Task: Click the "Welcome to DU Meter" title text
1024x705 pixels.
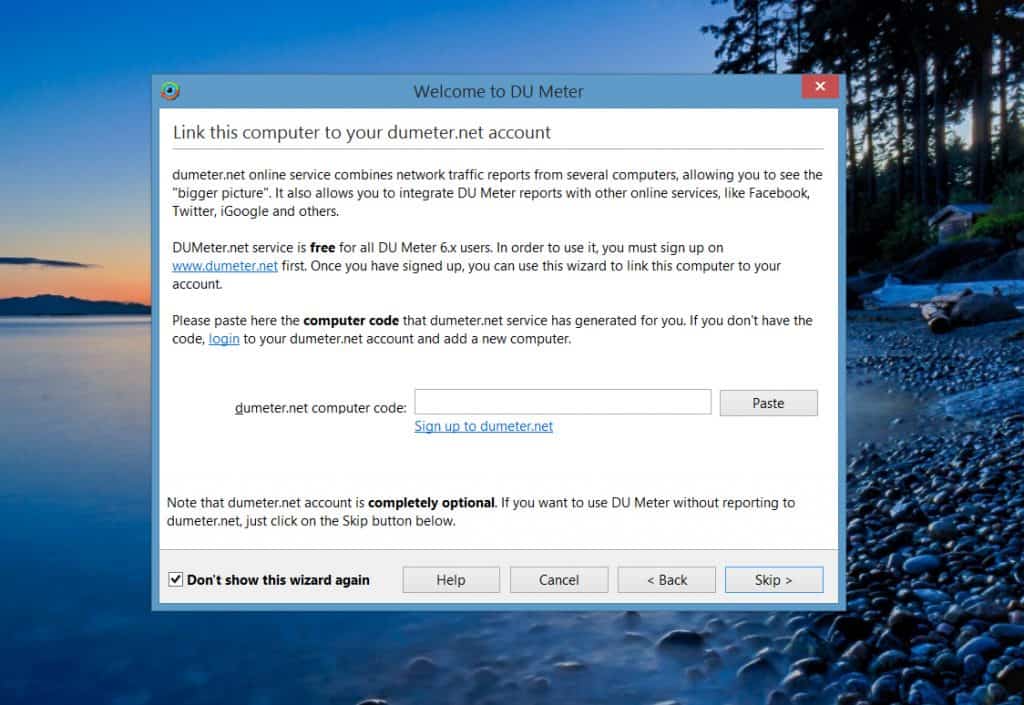Action: (498, 91)
